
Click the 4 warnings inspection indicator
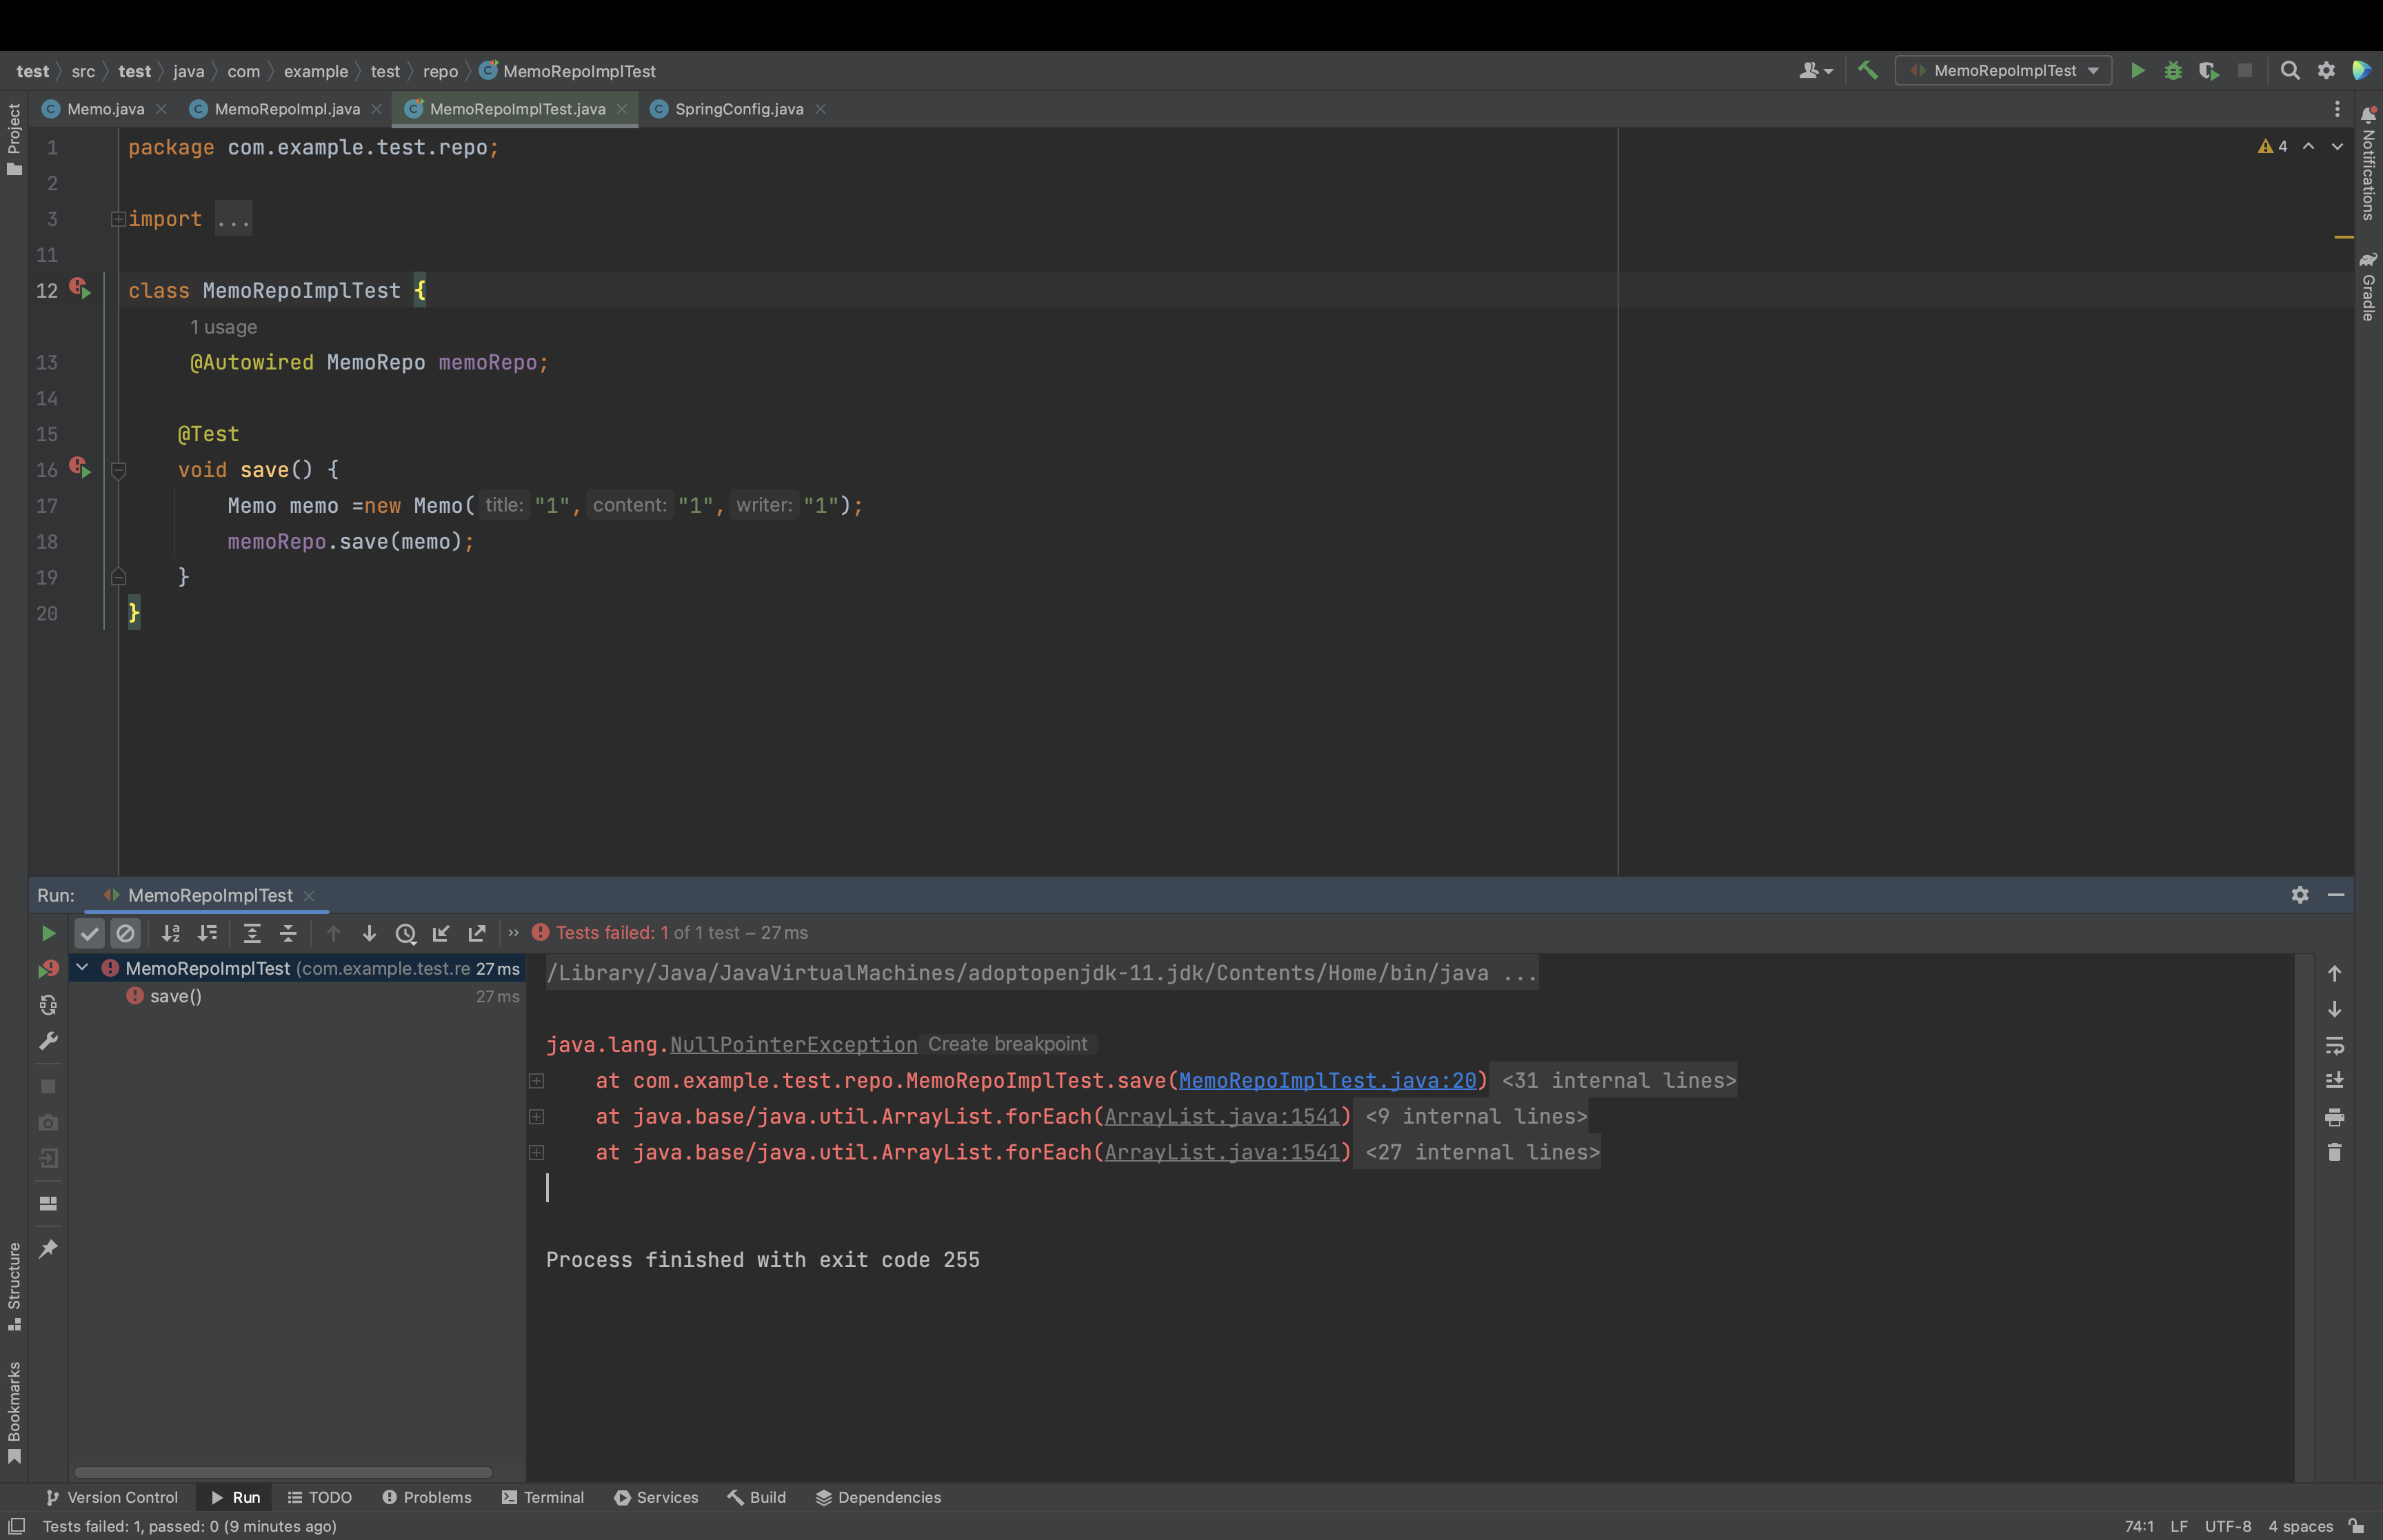(2272, 146)
